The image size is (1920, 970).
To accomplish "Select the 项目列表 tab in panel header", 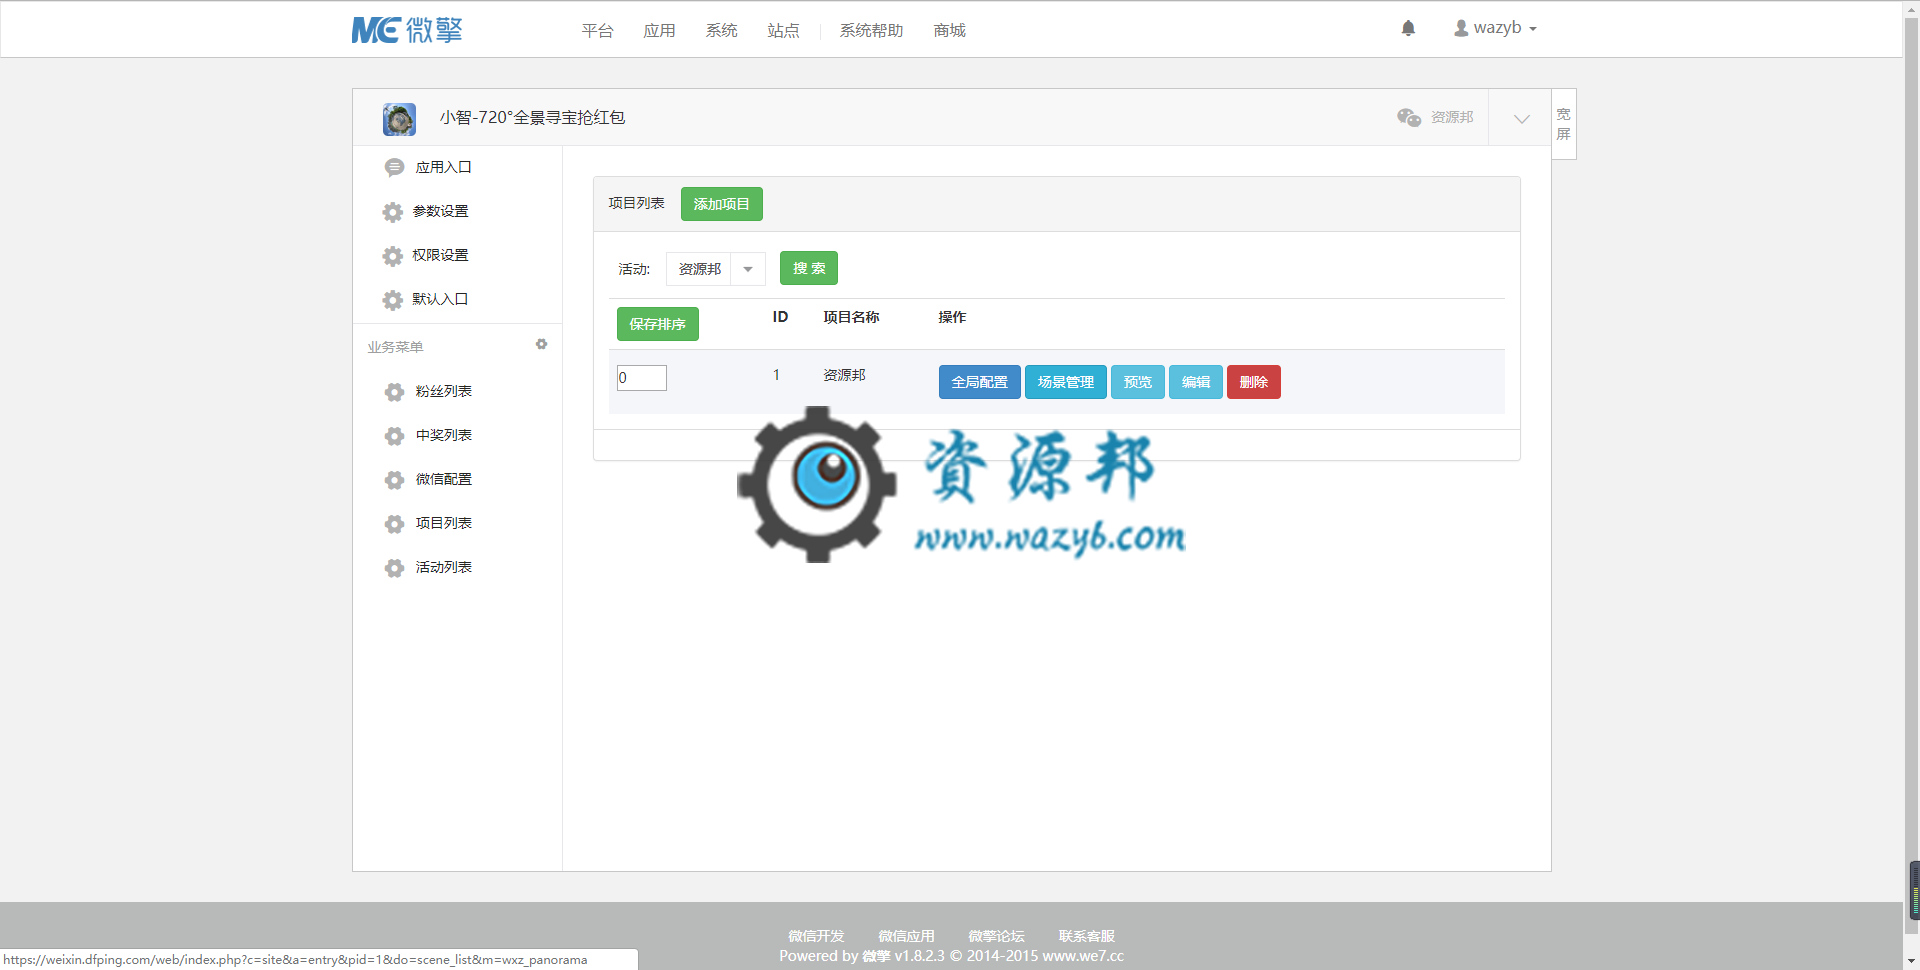I will pyautogui.click(x=636, y=203).
